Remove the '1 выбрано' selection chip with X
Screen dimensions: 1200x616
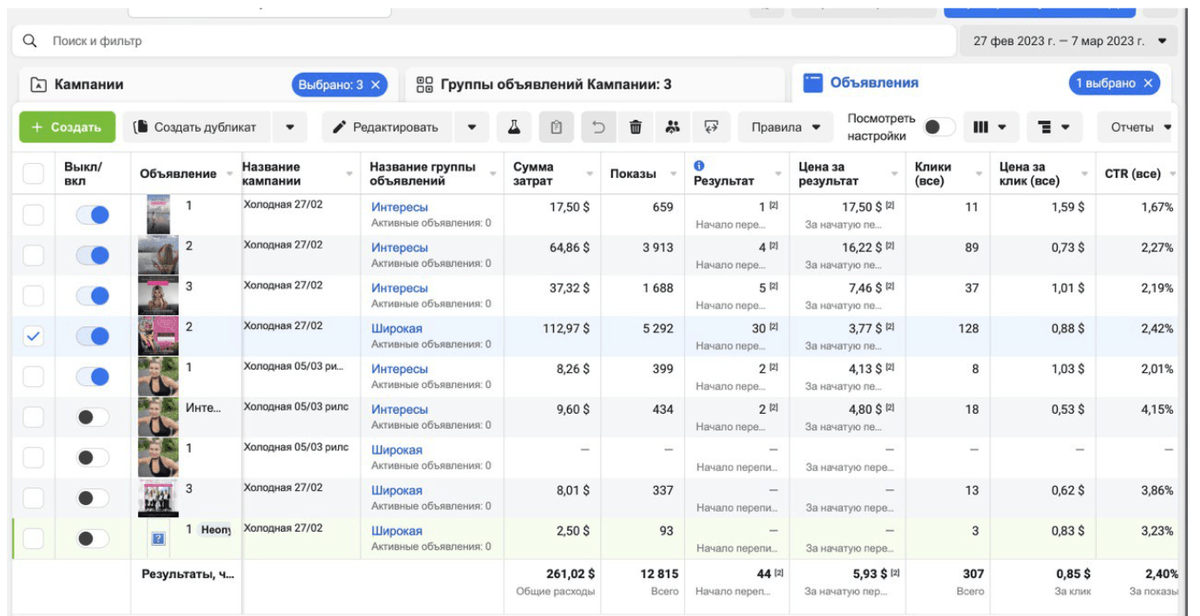pos(1148,84)
